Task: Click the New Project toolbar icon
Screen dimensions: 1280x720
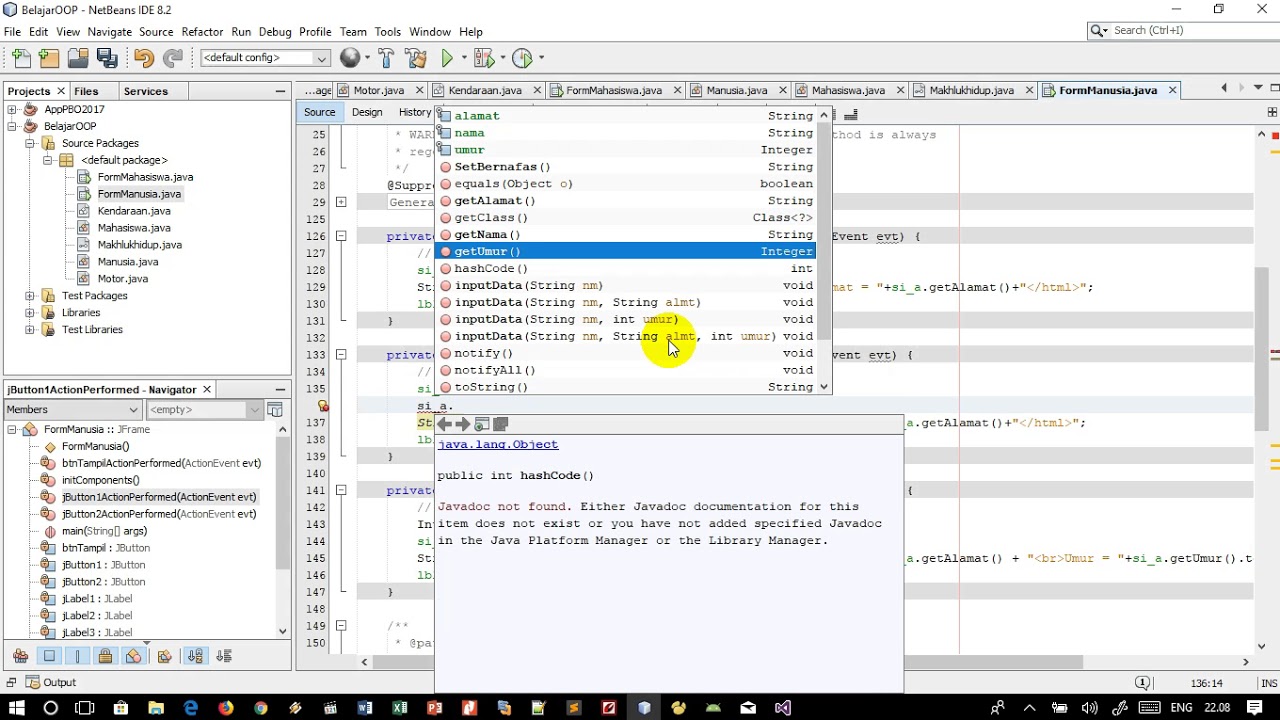Action: [49, 58]
